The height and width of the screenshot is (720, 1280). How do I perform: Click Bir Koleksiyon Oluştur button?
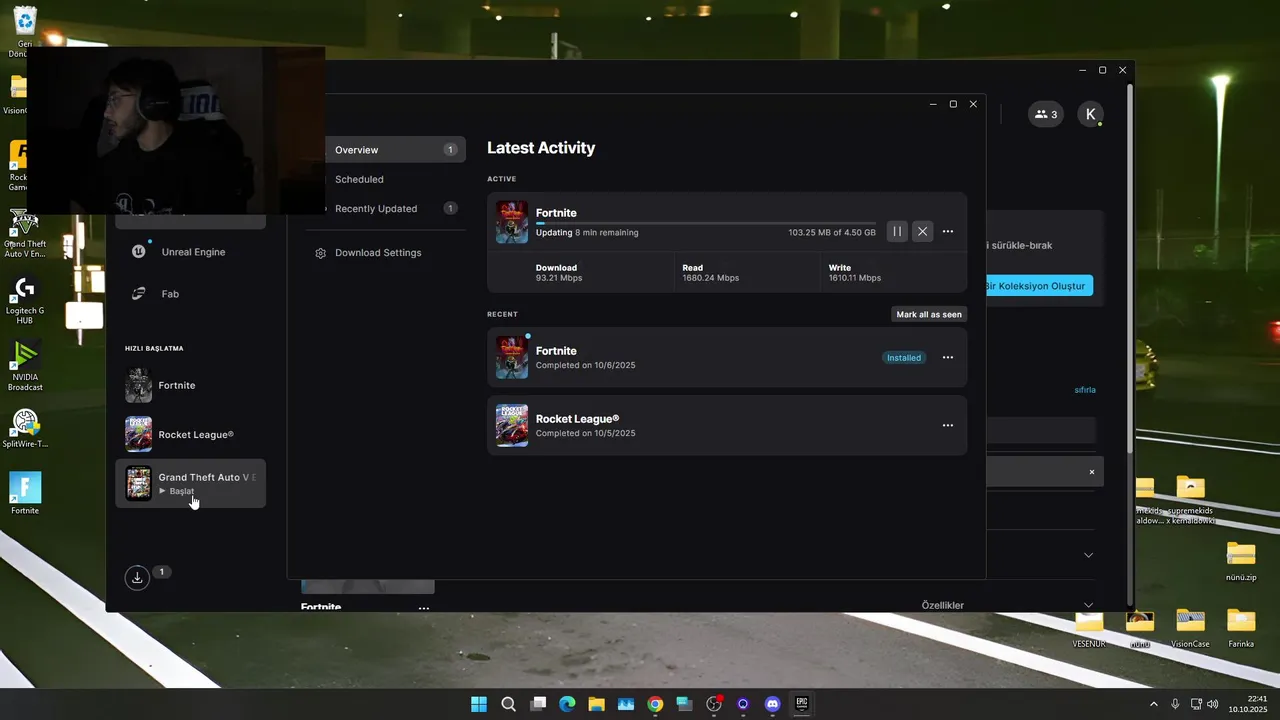tap(1035, 286)
